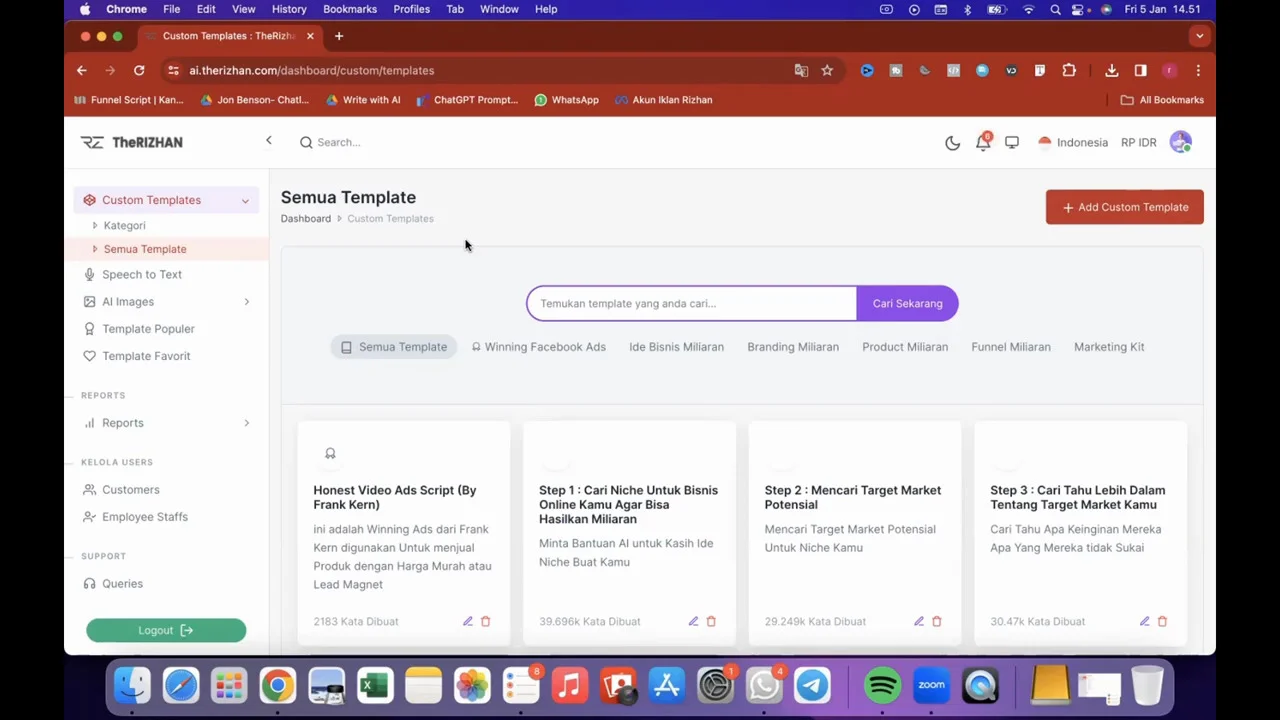Select the Product Miliaran tab
The height and width of the screenshot is (720, 1280).
(905, 347)
